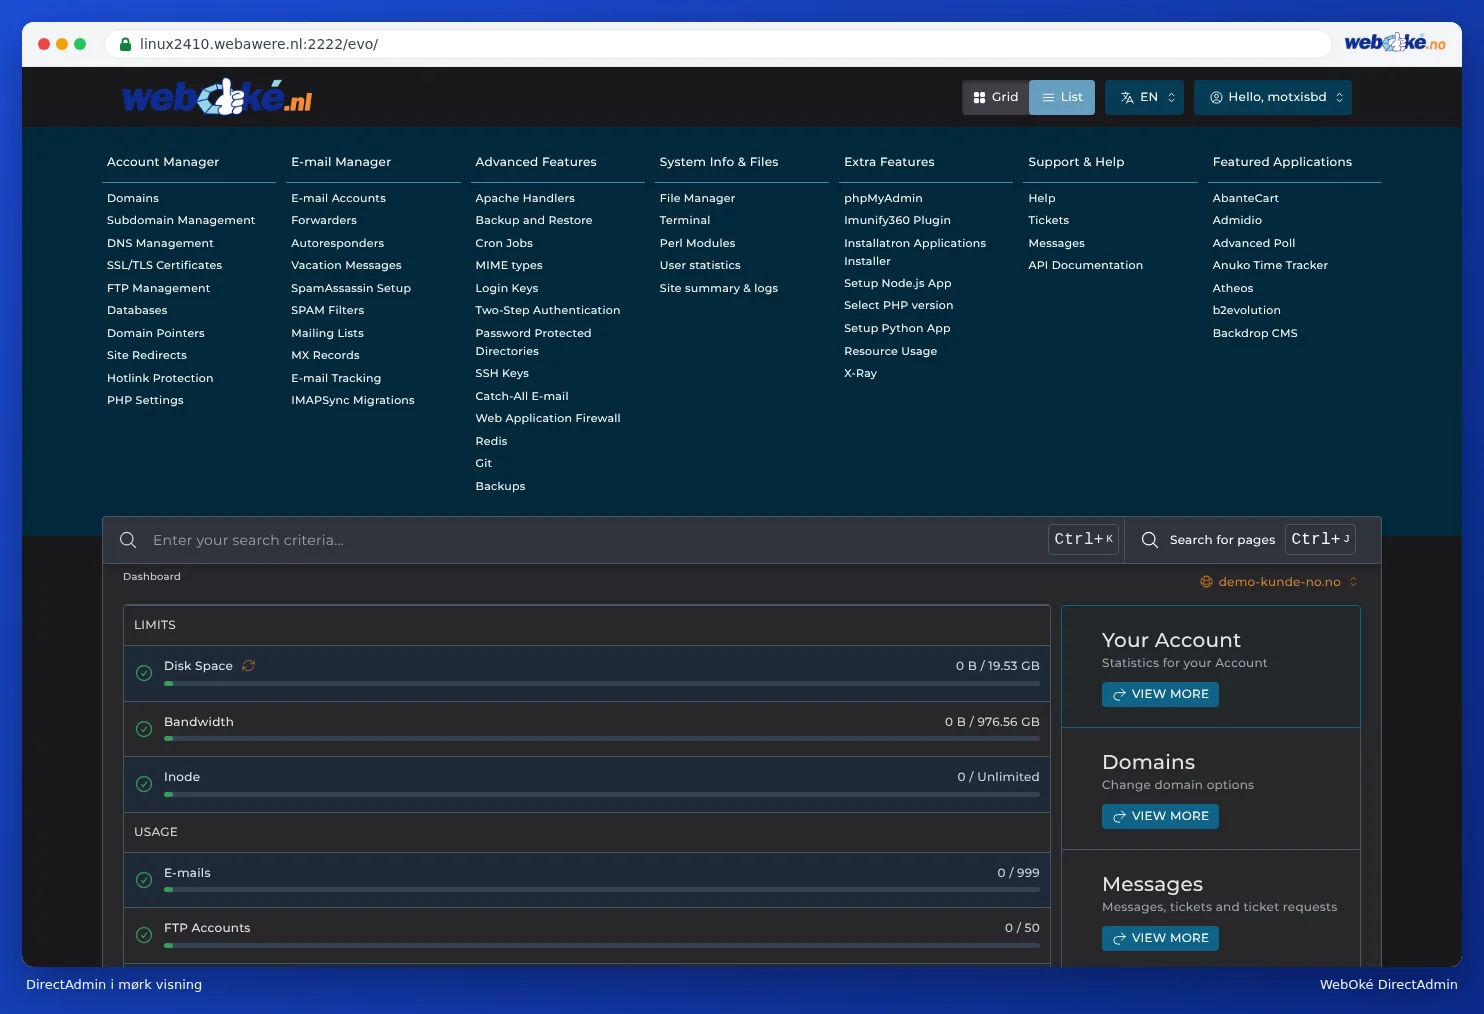Open Select PHP version link
Image resolution: width=1484 pixels, height=1014 pixels.
(898, 305)
